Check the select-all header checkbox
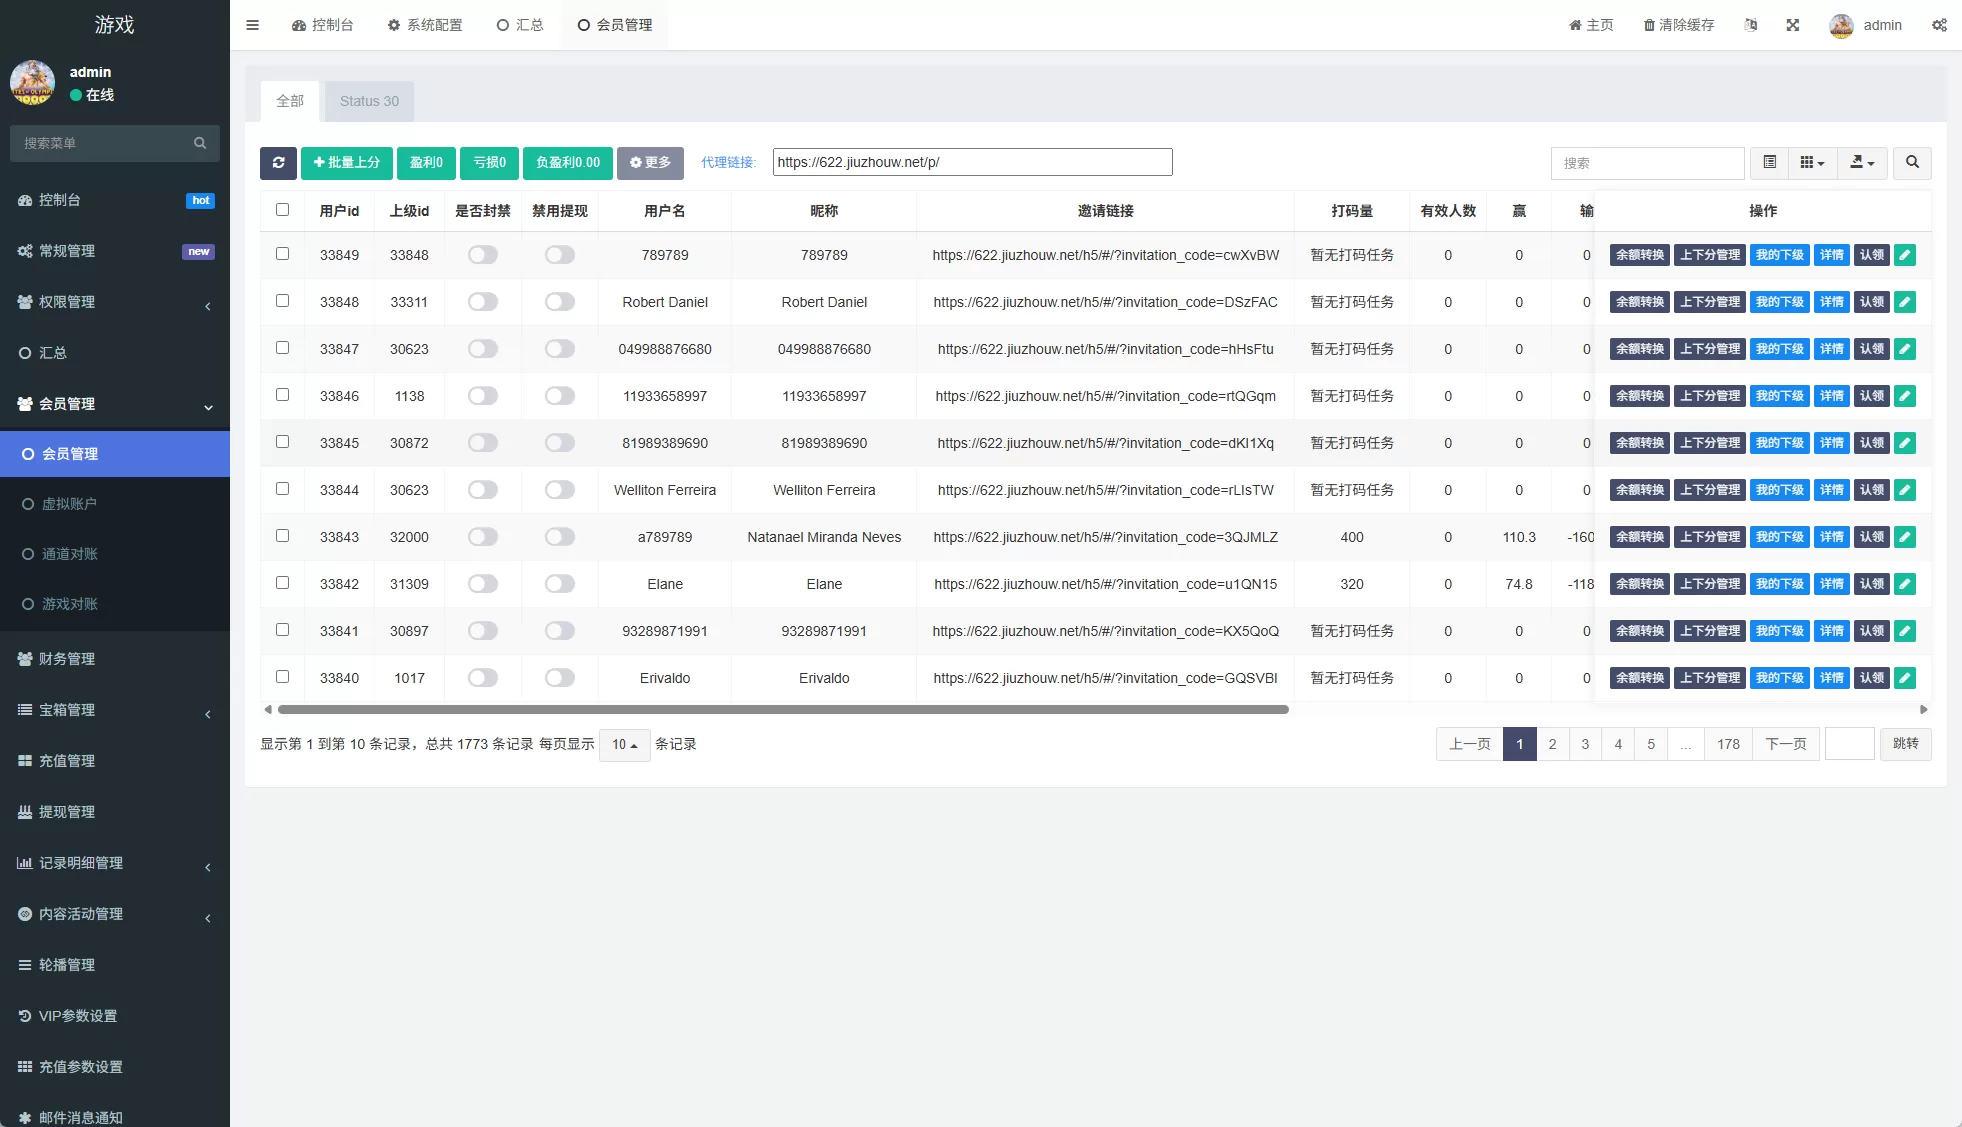Screen dimensions: 1962x1127 click(282, 210)
